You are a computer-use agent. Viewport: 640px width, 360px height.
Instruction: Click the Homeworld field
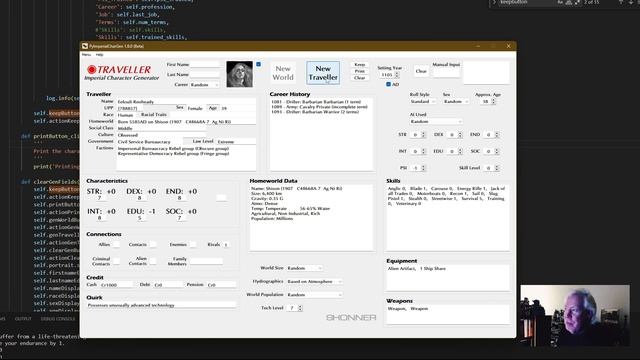tap(186, 122)
